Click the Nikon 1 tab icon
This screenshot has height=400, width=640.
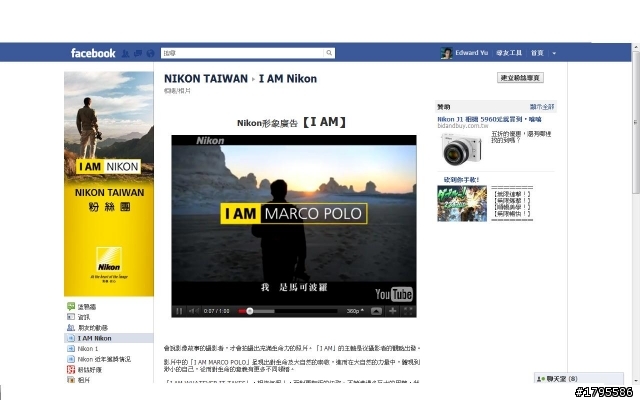[71, 349]
